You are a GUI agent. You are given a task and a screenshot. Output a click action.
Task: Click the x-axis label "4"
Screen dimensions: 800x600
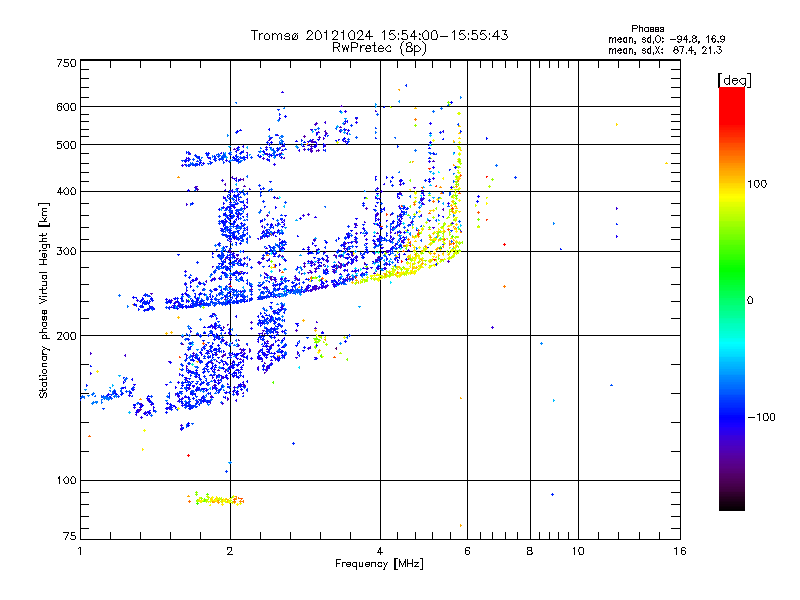click(x=380, y=551)
